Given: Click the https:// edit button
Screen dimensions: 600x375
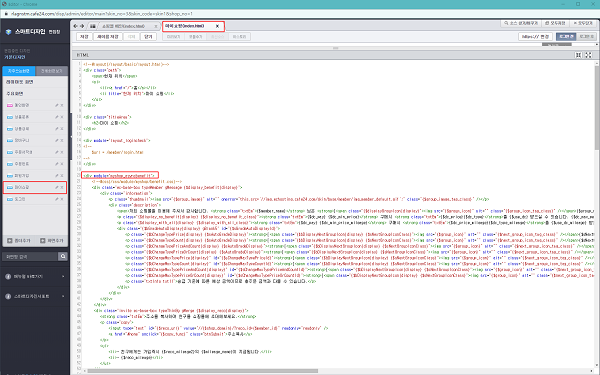Looking at the screenshot, I should [535, 36].
